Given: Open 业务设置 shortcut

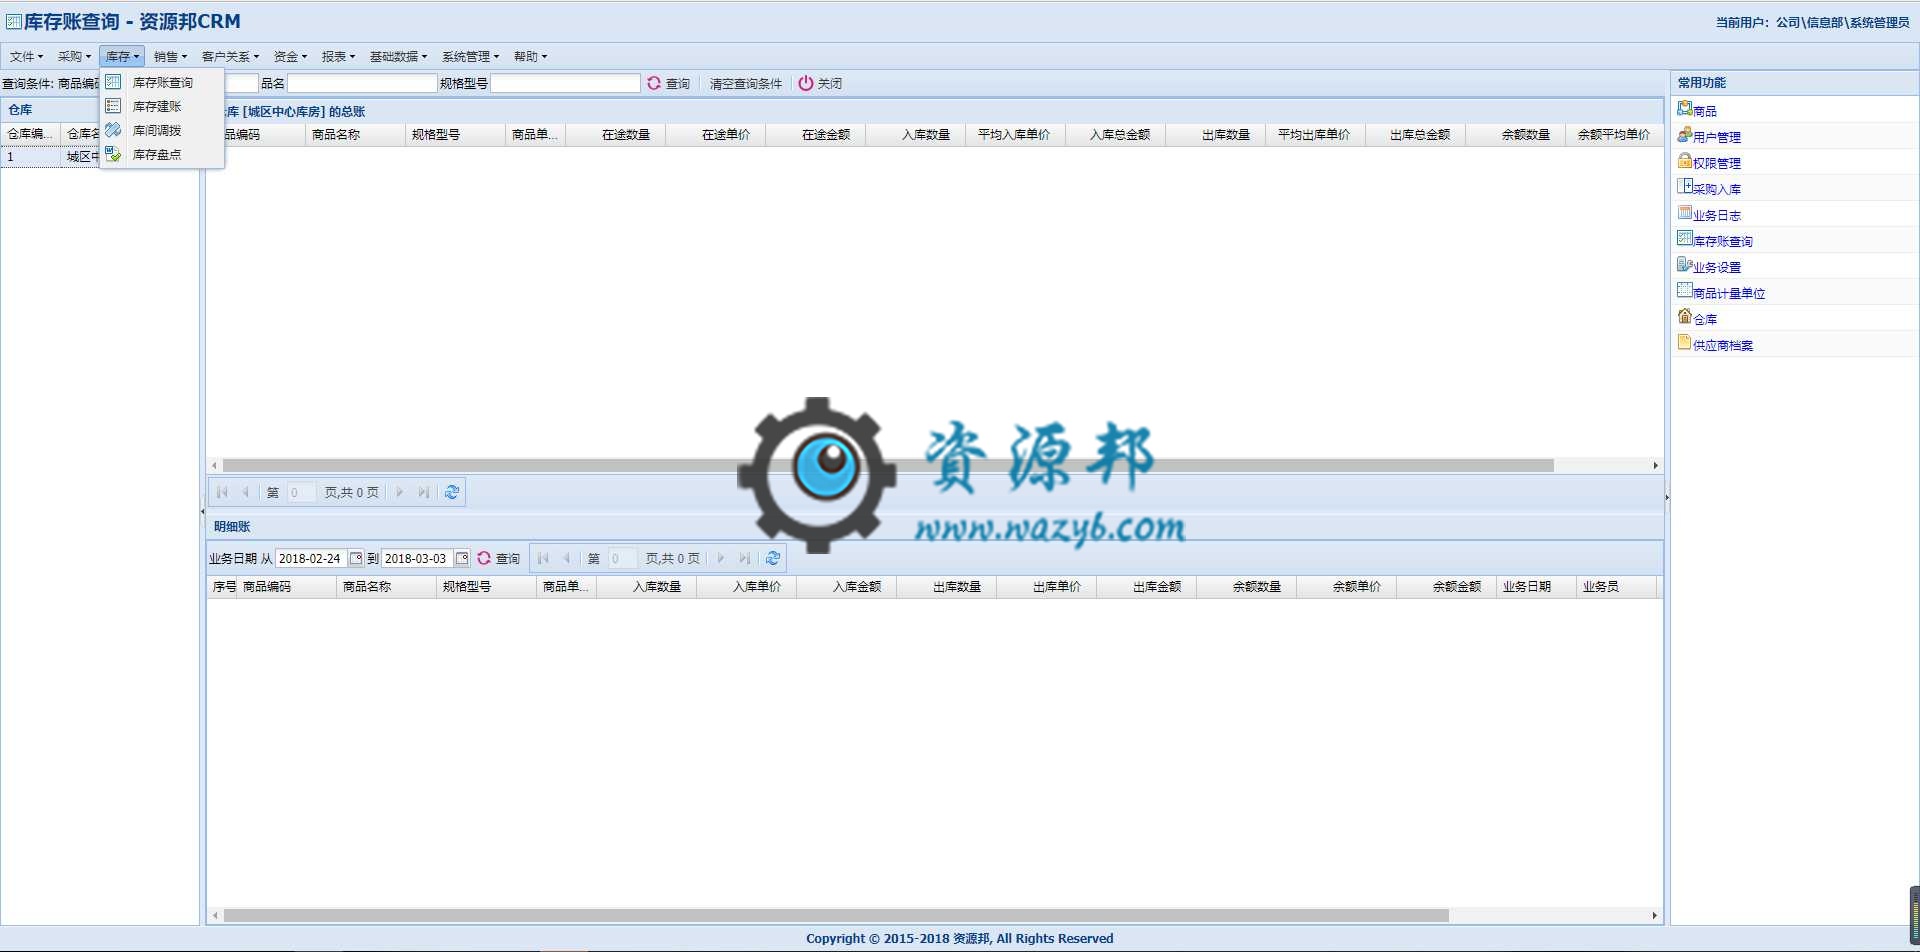Looking at the screenshot, I should [x=1709, y=266].
